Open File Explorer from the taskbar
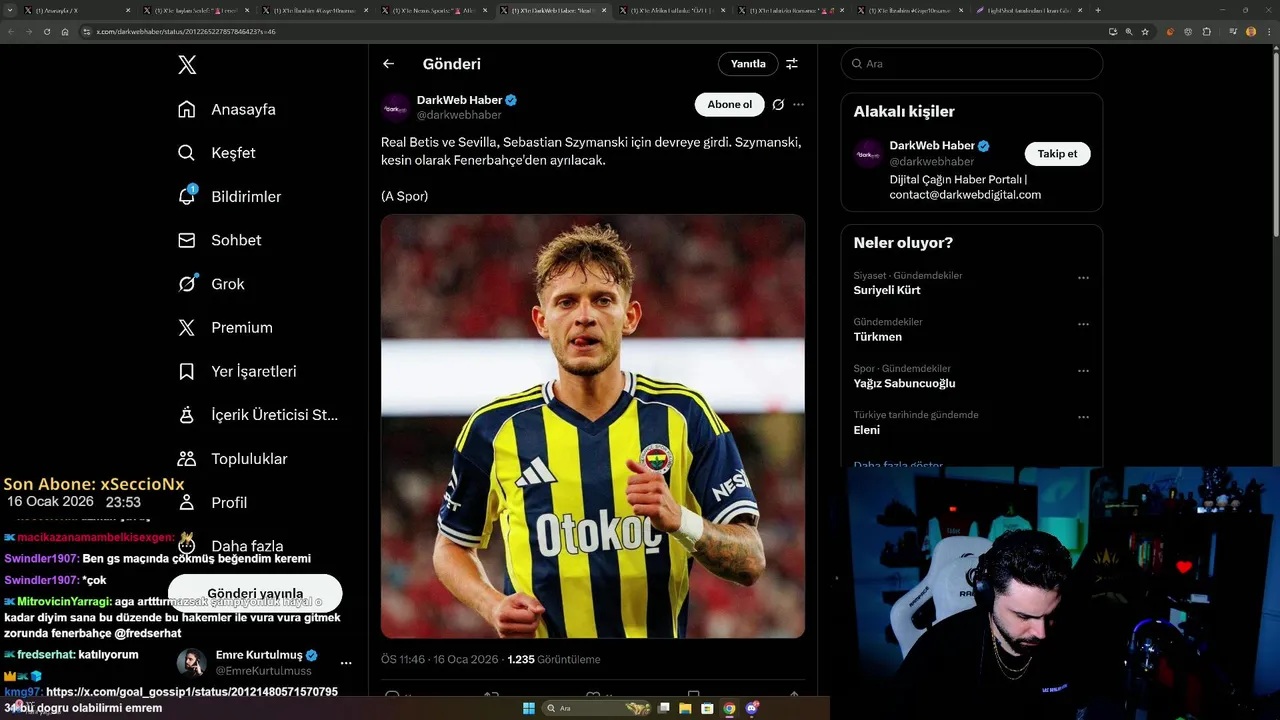The height and width of the screenshot is (720, 1280). click(x=685, y=708)
